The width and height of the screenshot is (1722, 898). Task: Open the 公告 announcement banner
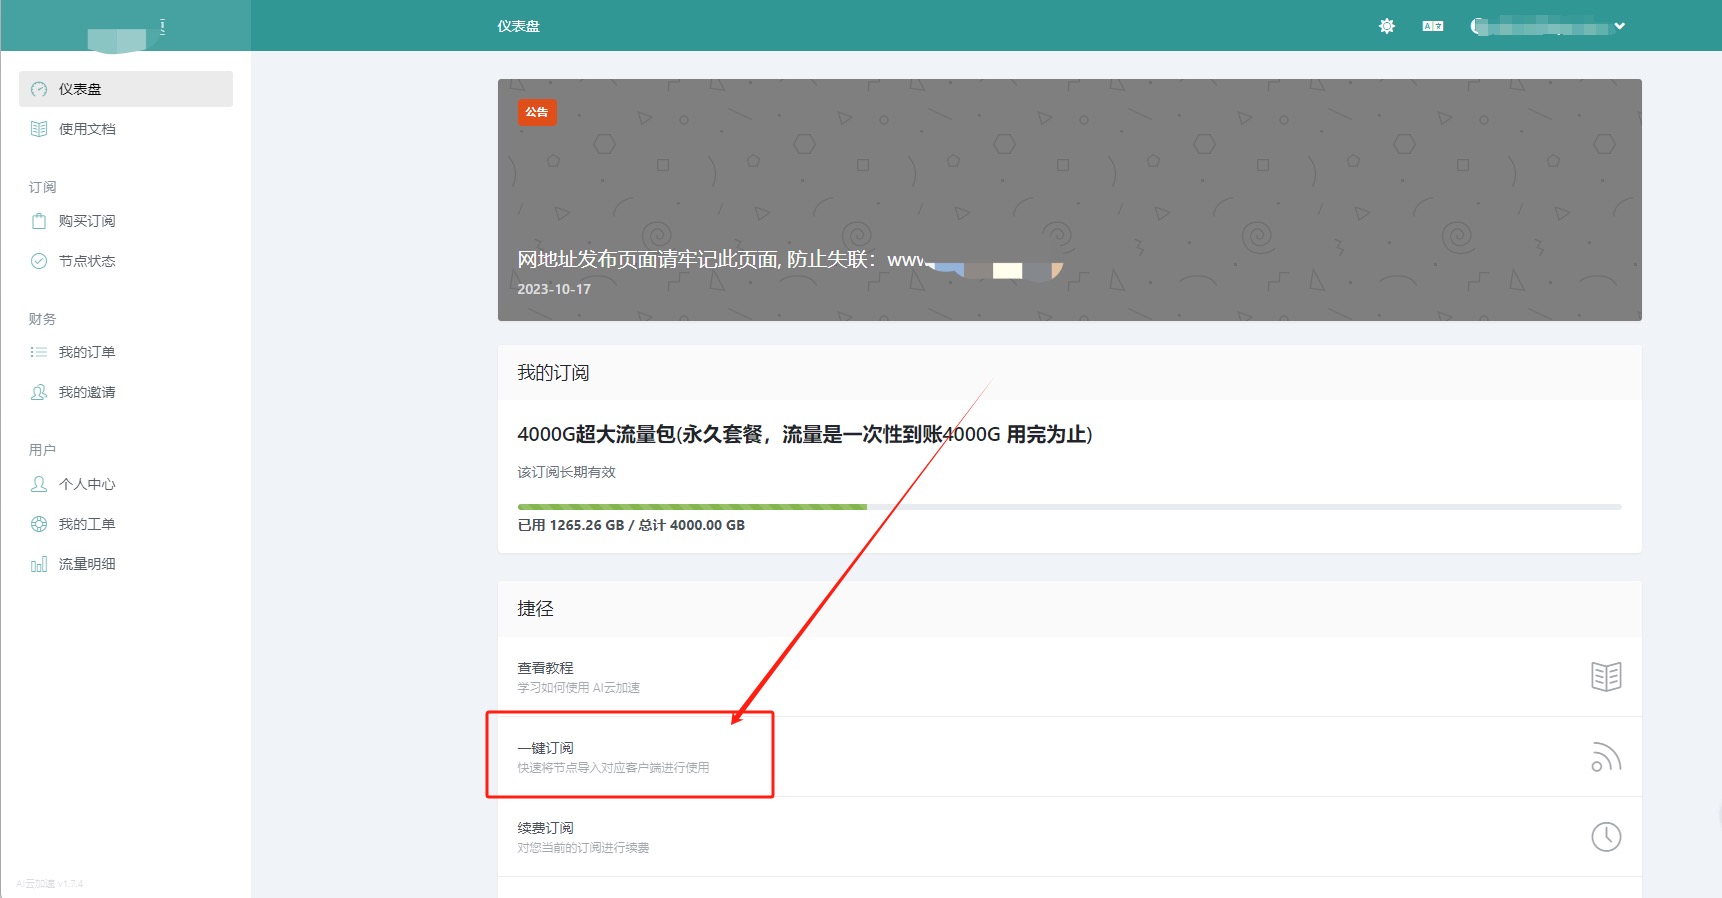coord(1069,200)
